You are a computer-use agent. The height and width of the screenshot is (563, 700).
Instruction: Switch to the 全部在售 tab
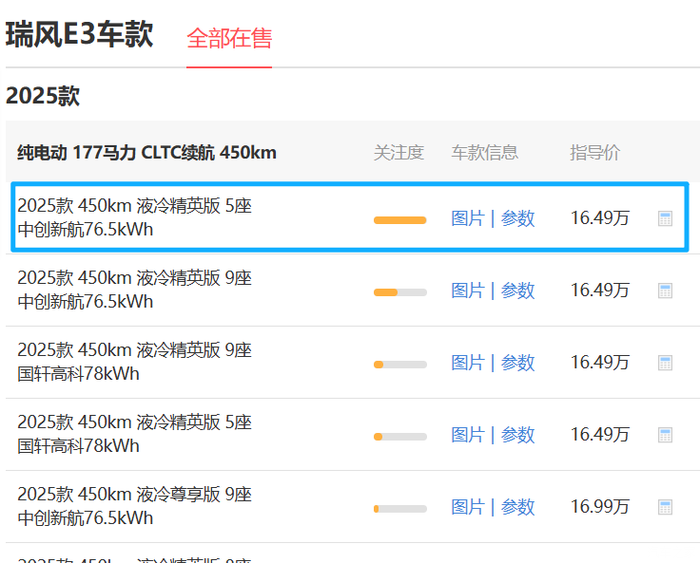(x=229, y=39)
